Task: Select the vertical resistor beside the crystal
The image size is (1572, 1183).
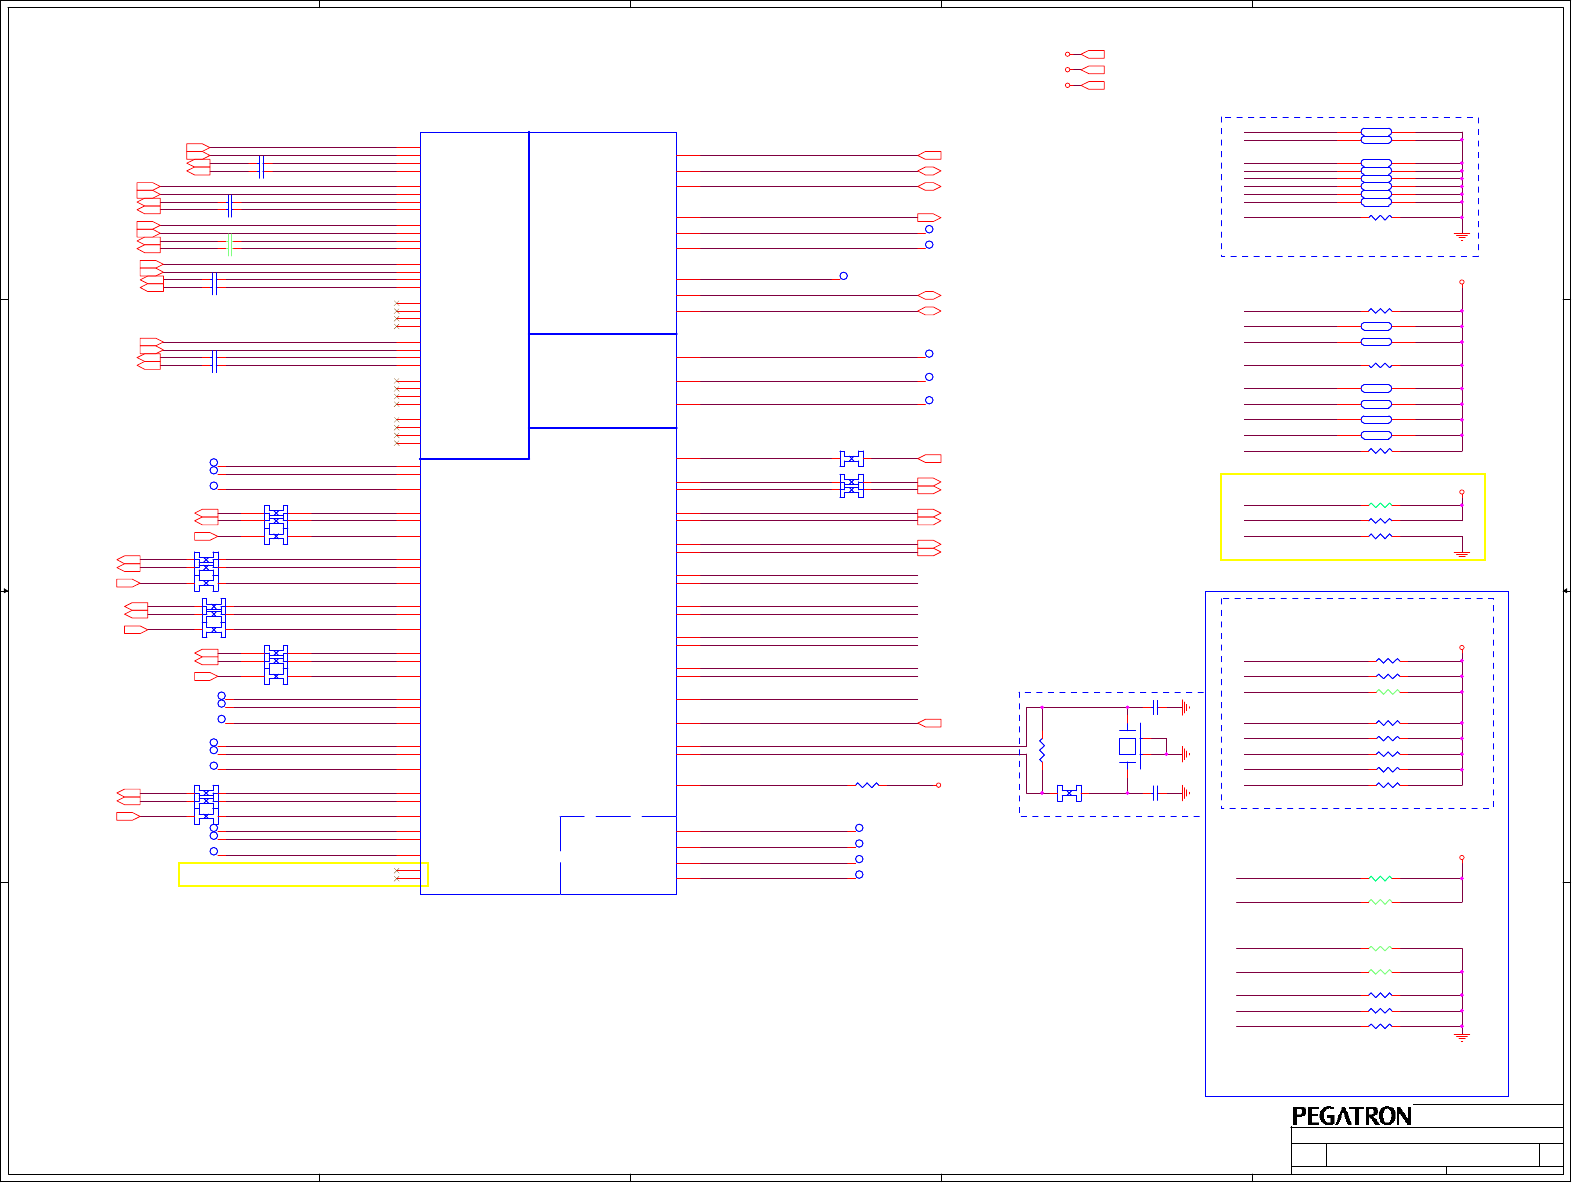Action: 1042,750
